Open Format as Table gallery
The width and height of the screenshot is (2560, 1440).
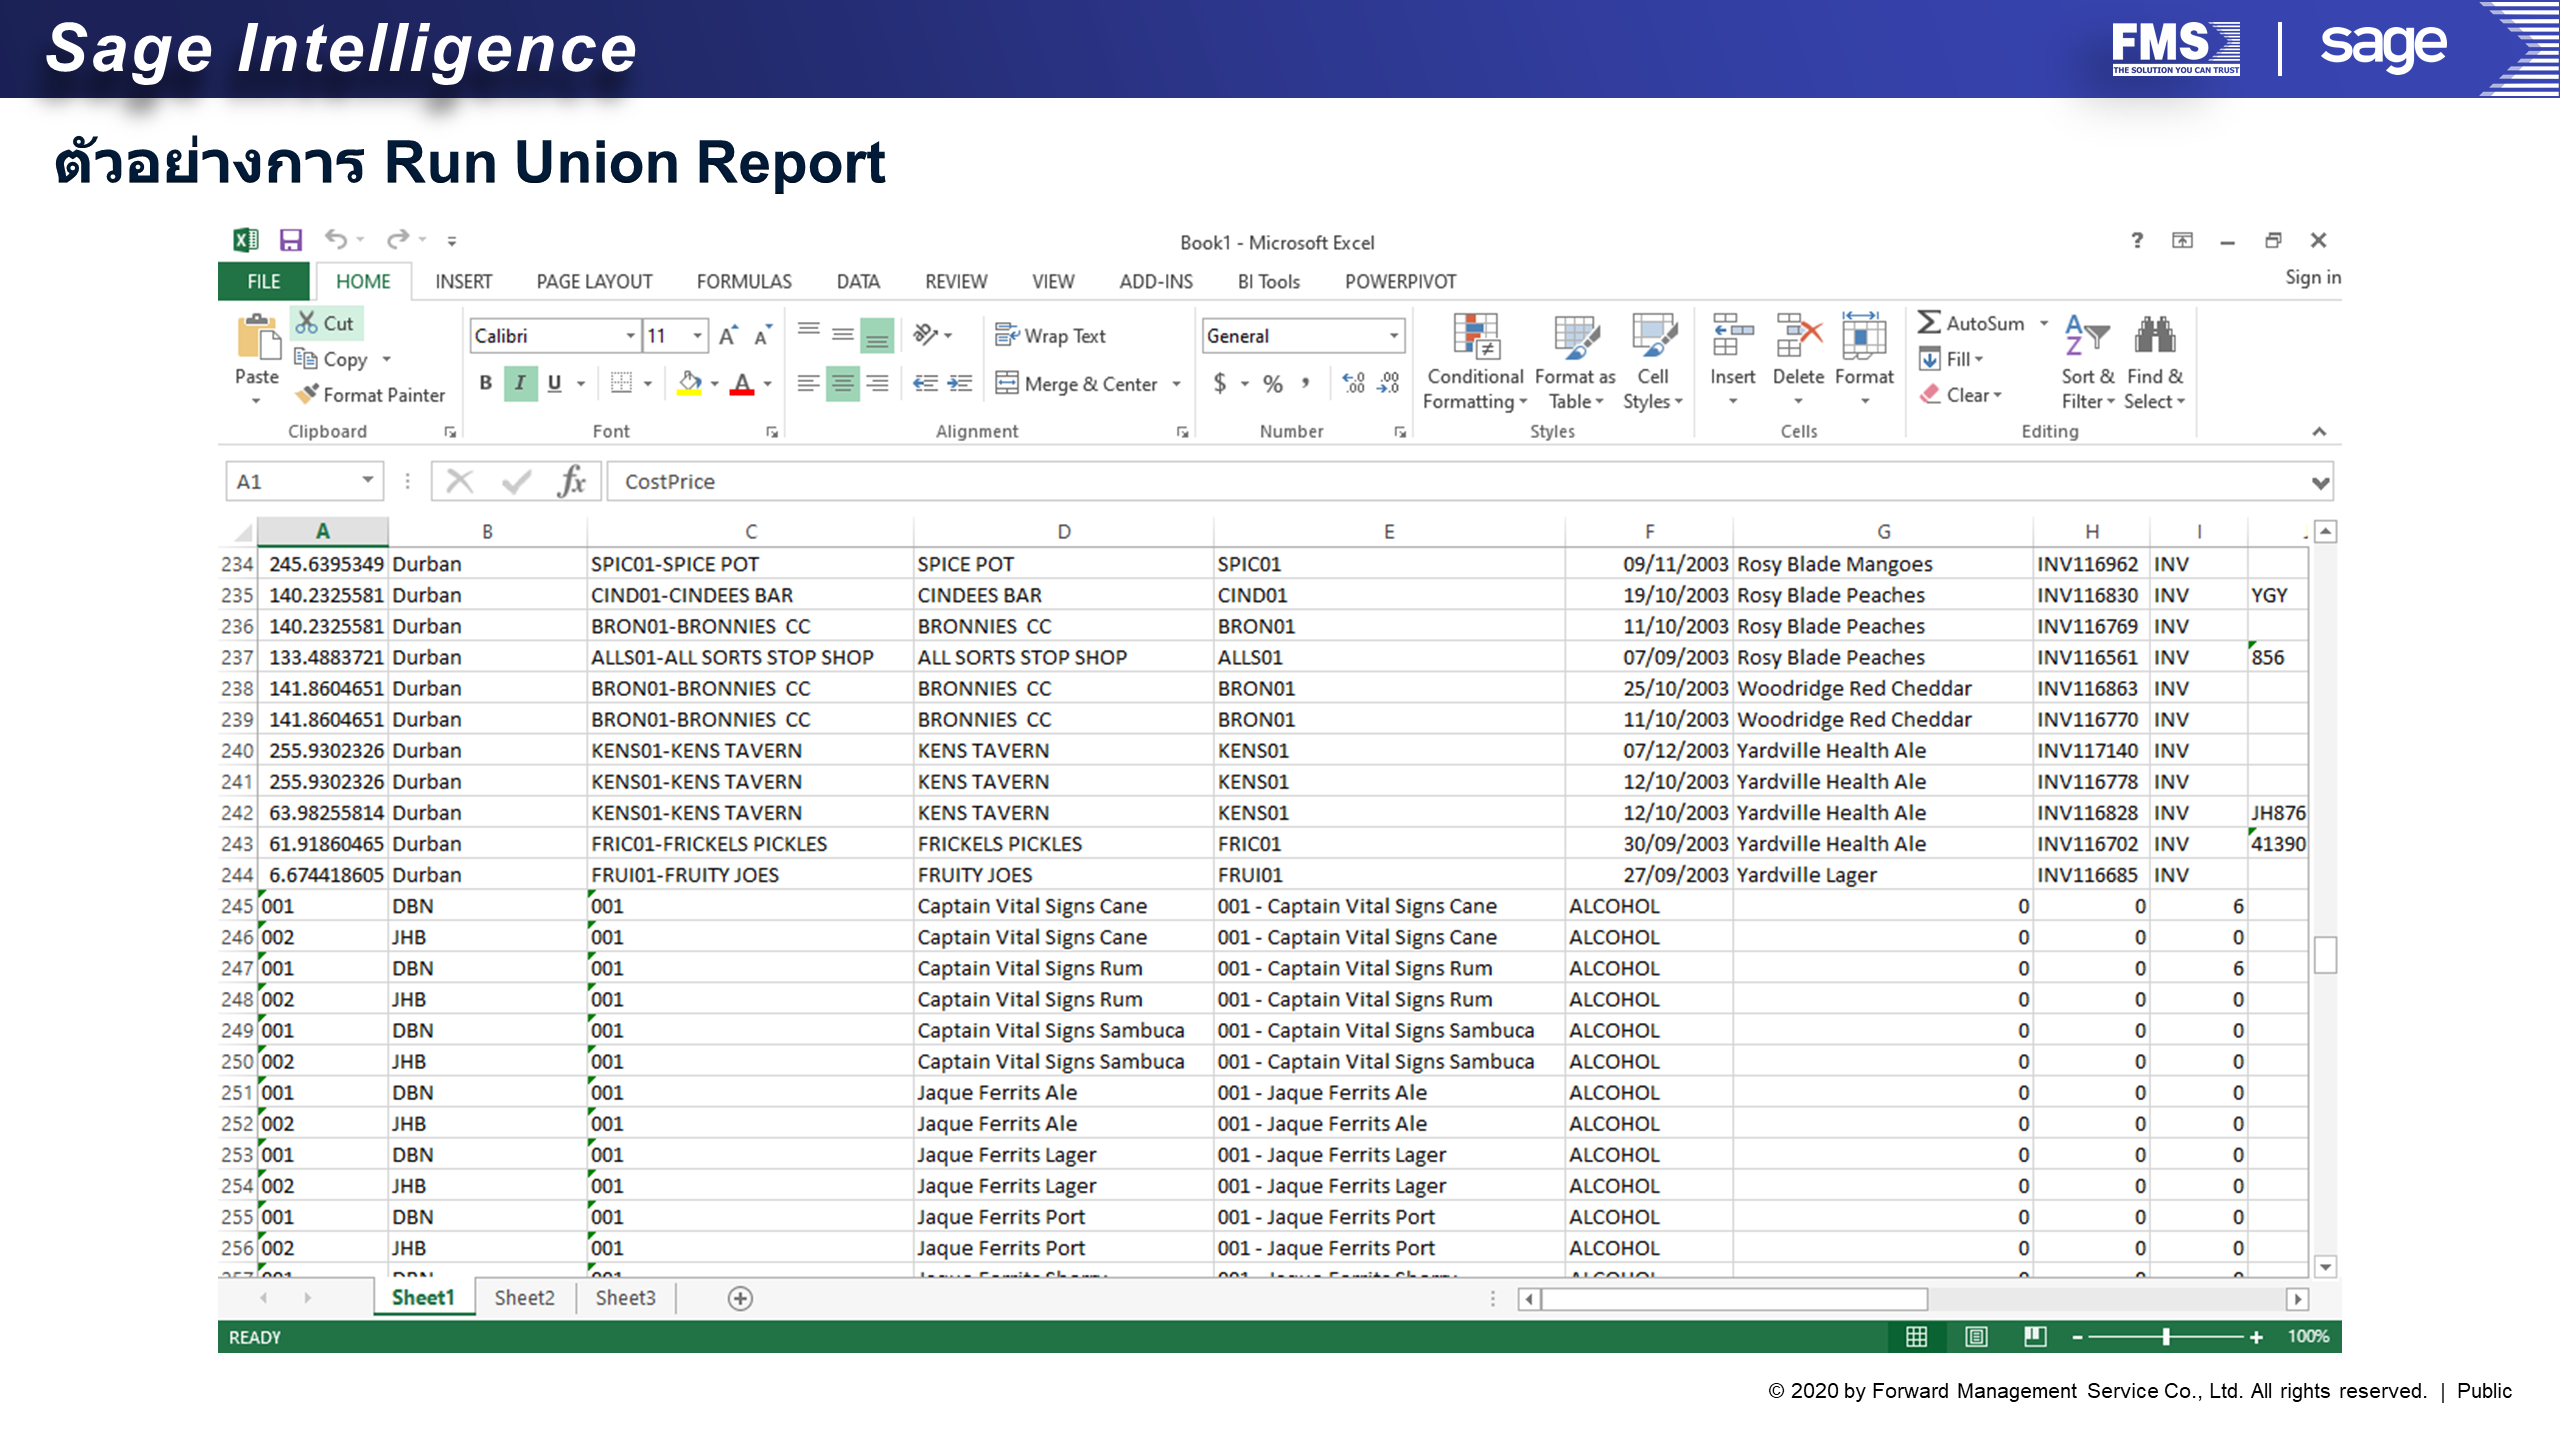(x=1575, y=361)
